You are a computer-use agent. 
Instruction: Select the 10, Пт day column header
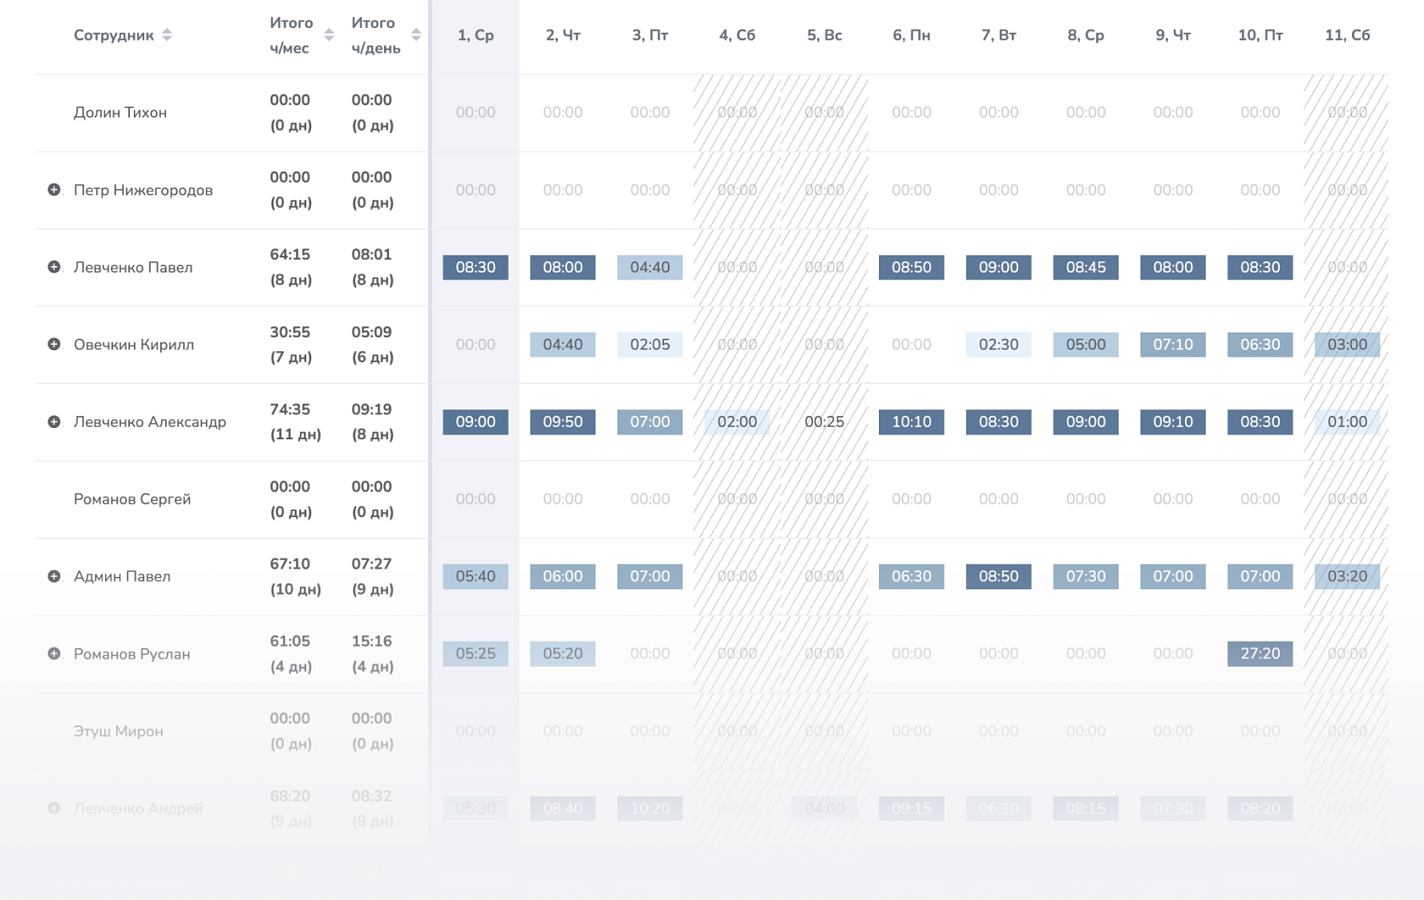tap(1260, 35)
